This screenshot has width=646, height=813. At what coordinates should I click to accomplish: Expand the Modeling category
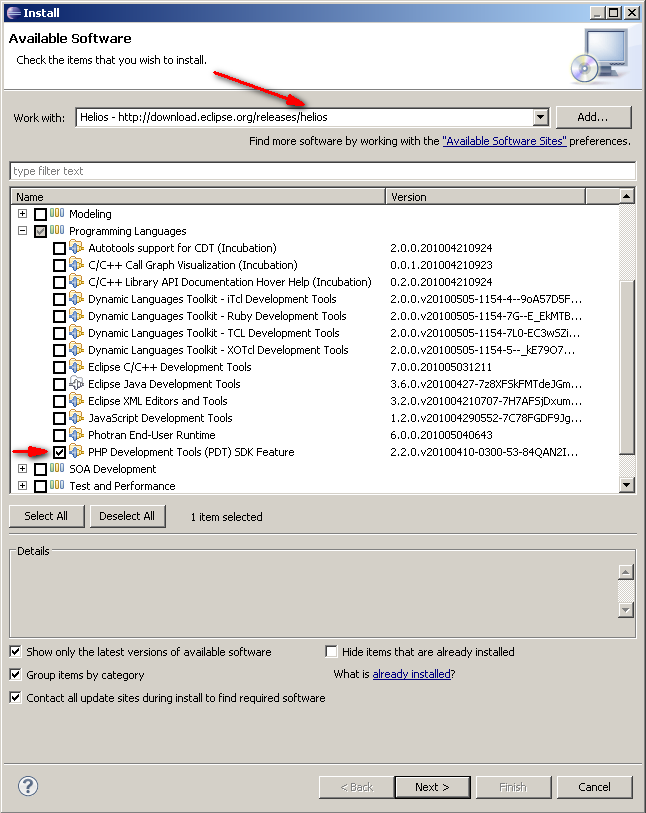22,213
